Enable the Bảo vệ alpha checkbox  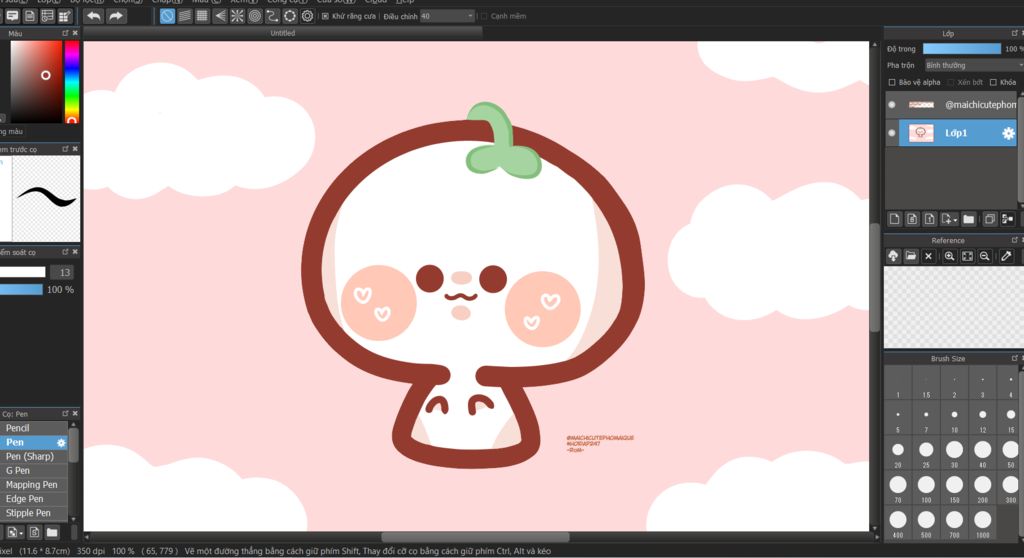click(x=892, y=82)
